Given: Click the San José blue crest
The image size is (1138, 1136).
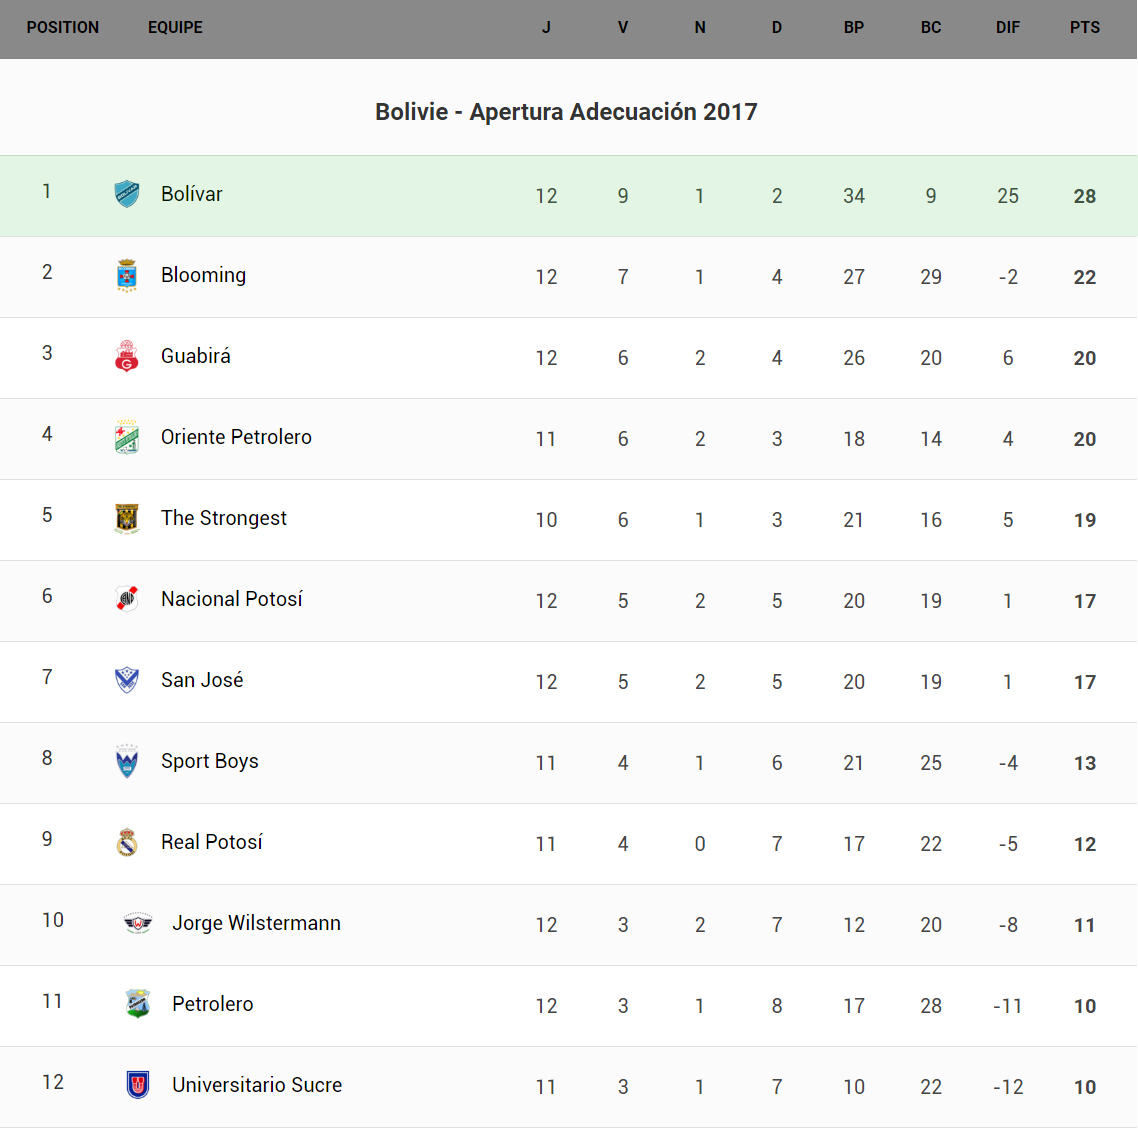Looking at the screenshot, I should (127, 680).
